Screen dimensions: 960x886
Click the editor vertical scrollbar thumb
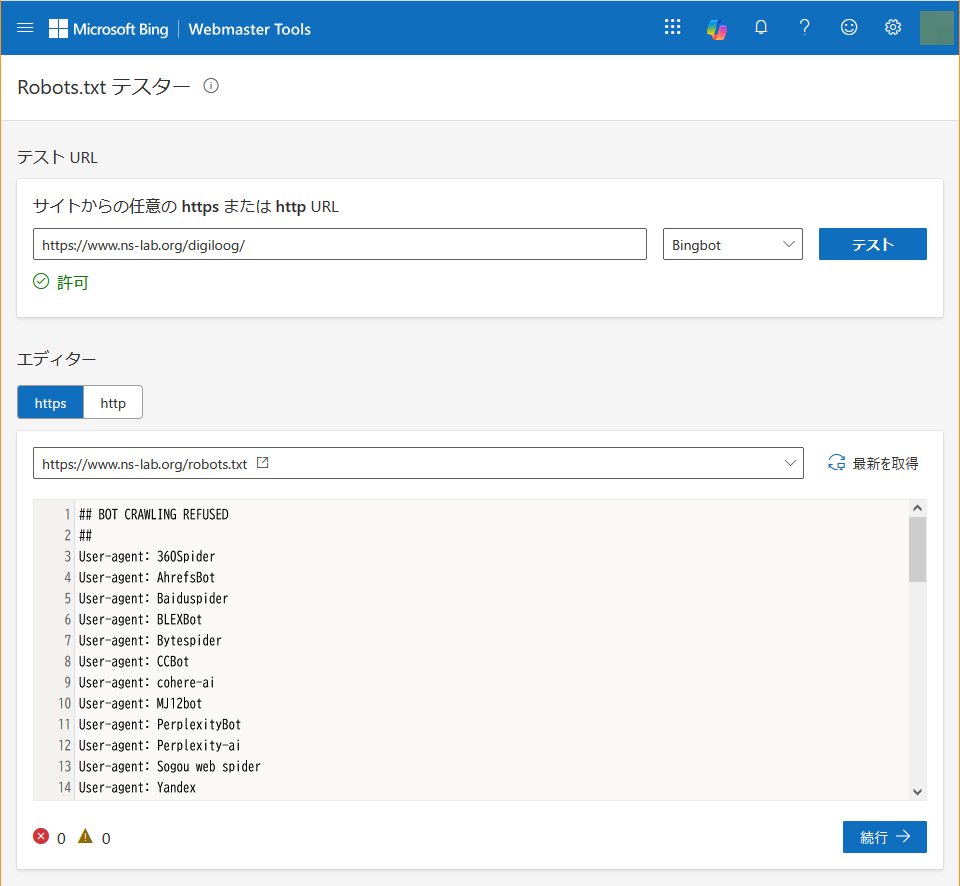(x=917, y=549)
